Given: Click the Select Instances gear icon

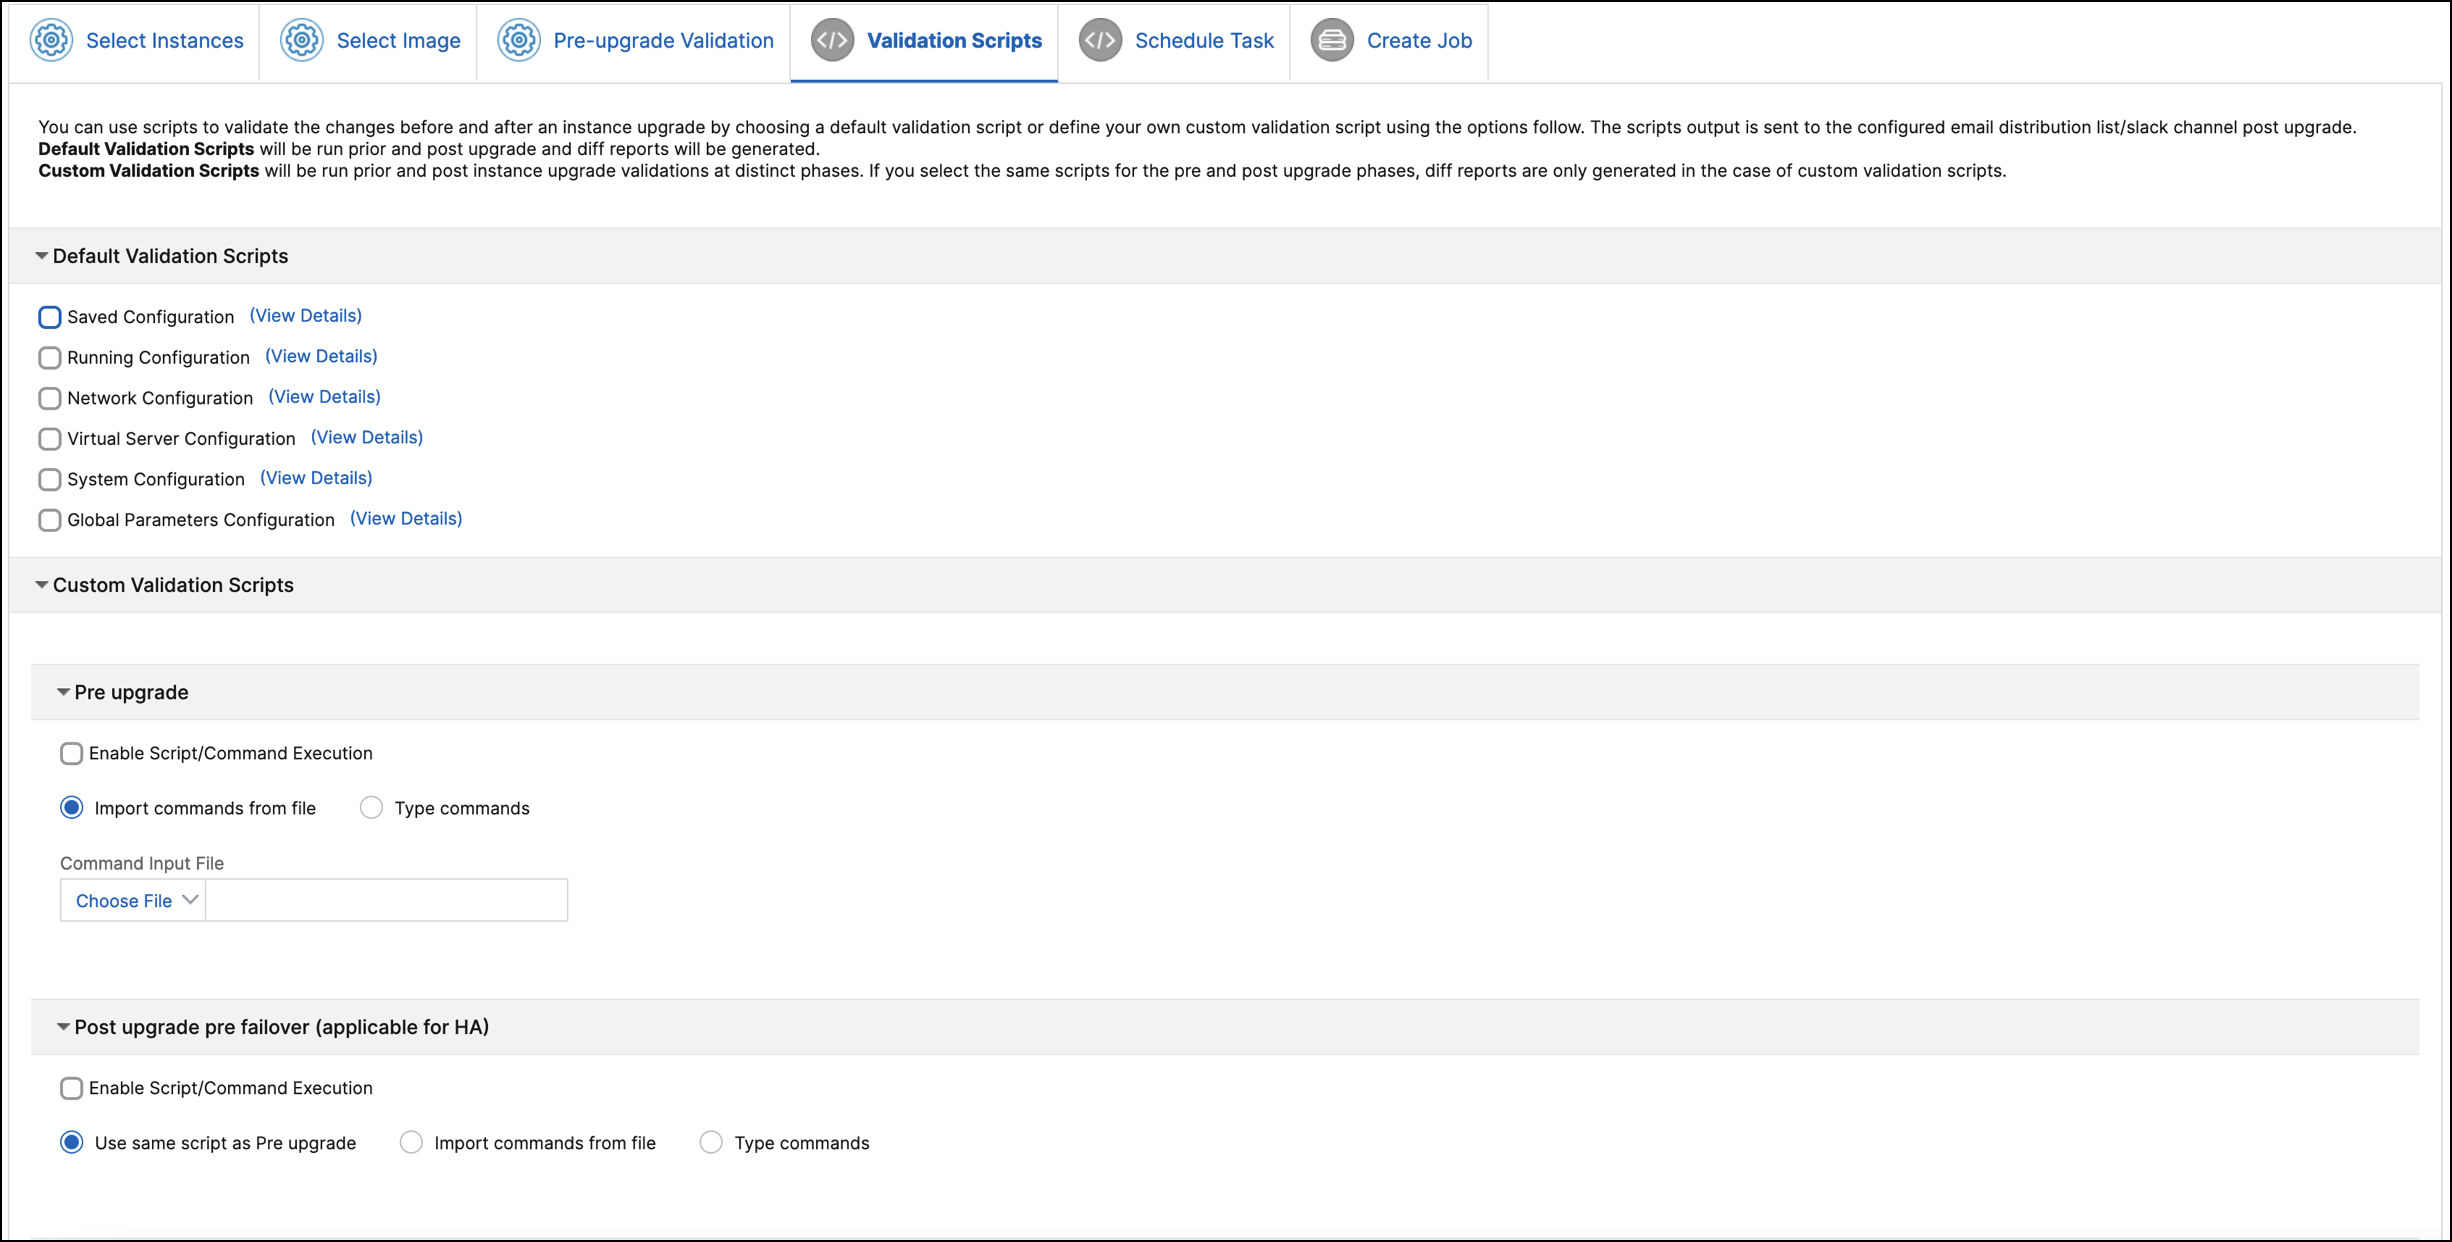Looking at the screenshot, I should pos(51,40).
